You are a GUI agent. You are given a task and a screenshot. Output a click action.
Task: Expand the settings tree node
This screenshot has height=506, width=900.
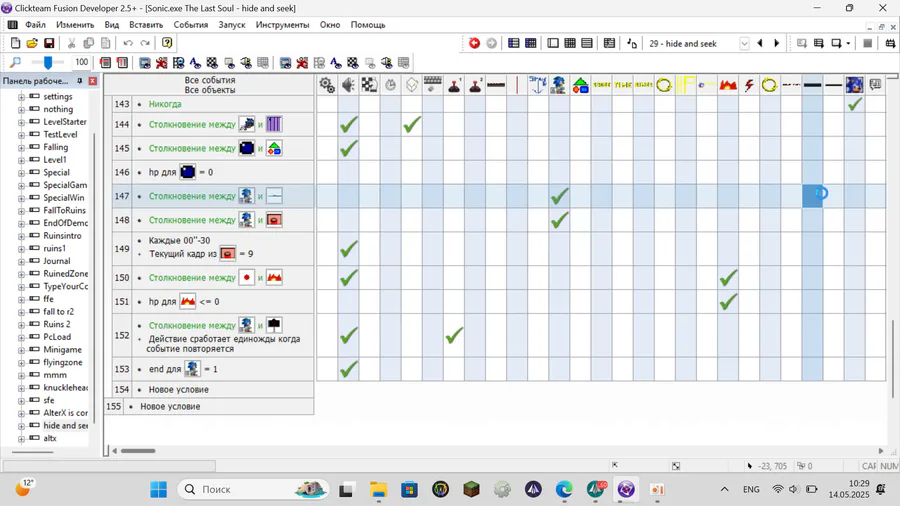pyautogui.click(x=21, y=97)
